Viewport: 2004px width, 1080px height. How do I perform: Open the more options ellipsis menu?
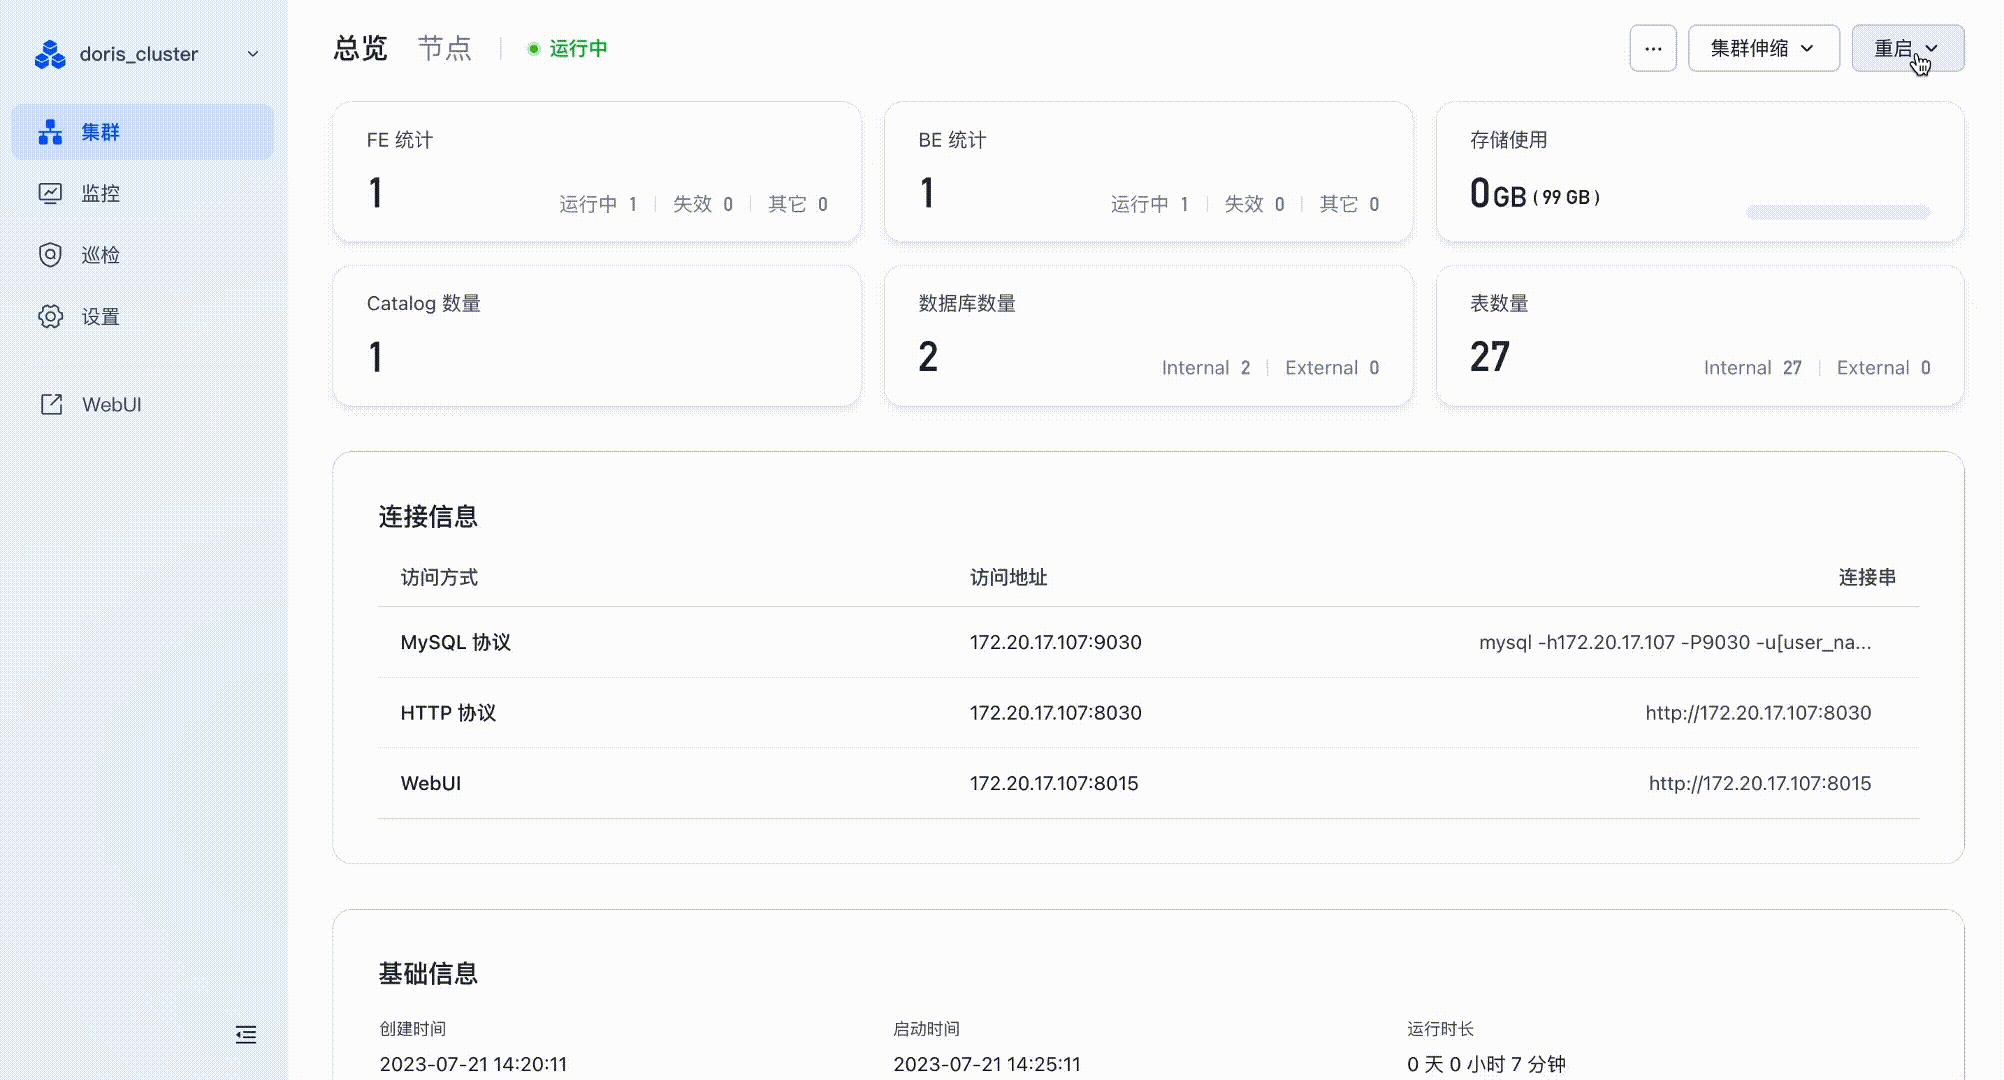1652,47
